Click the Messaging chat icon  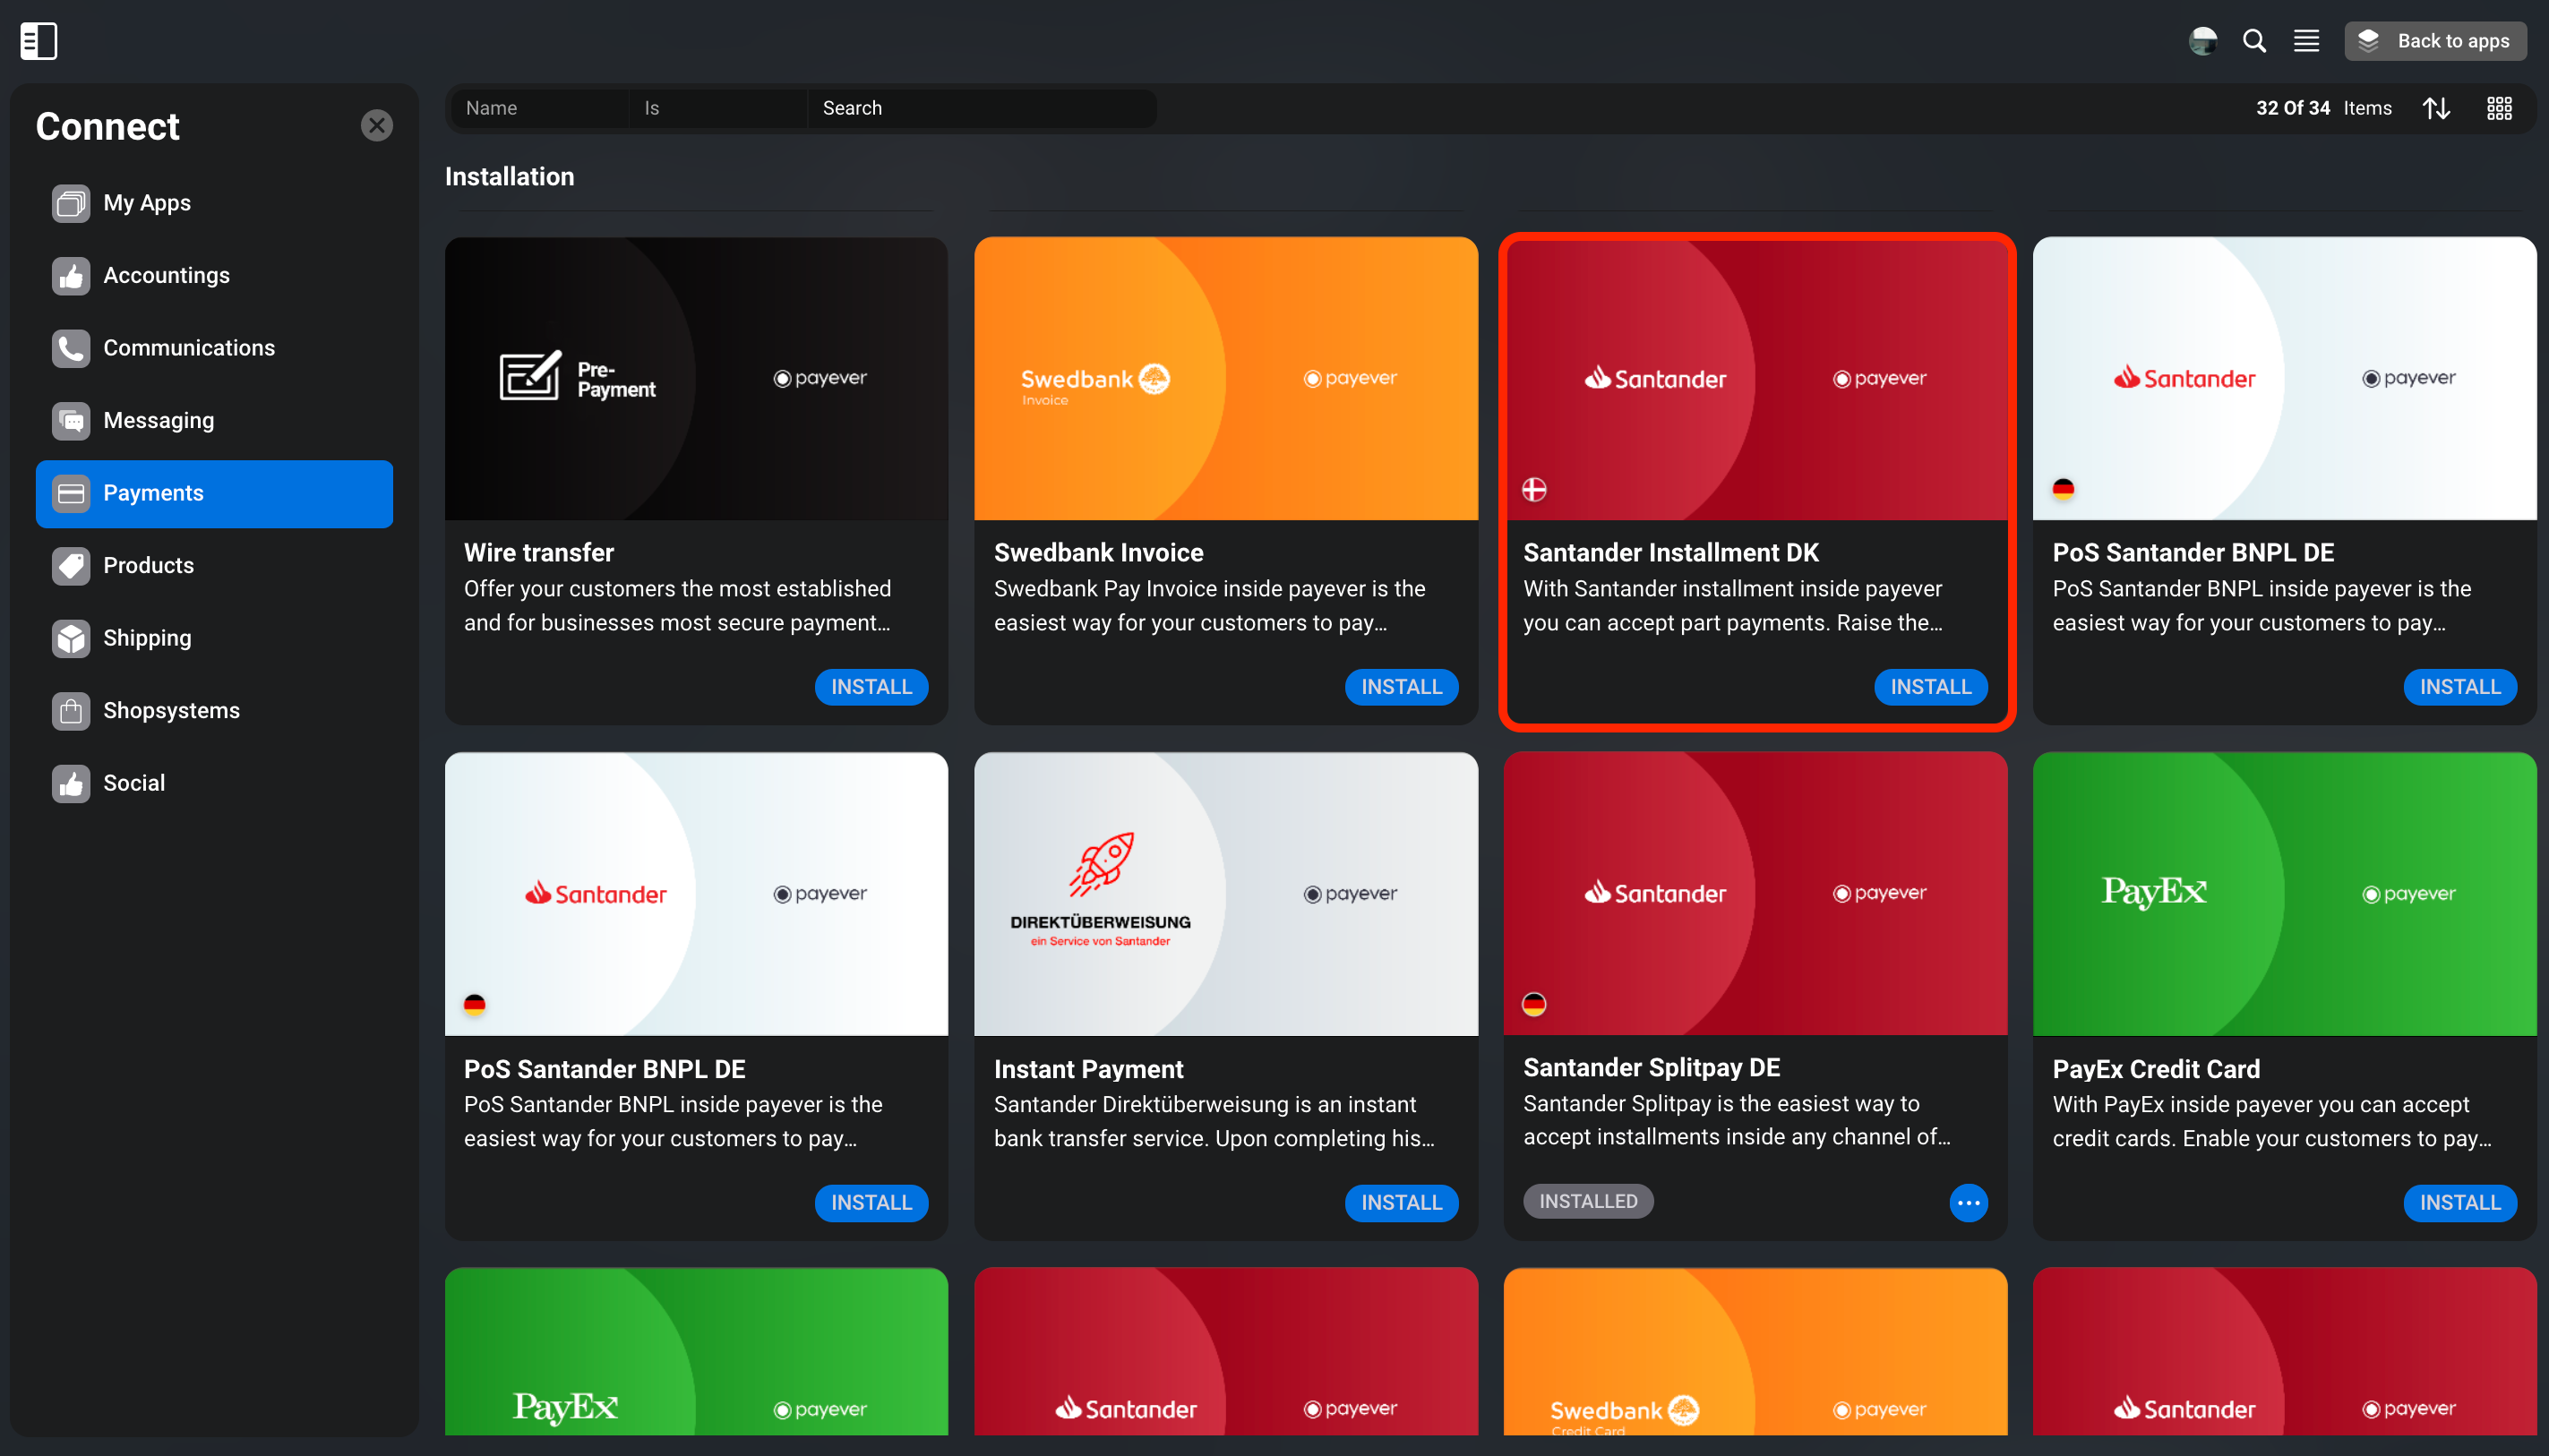point(71,421)
